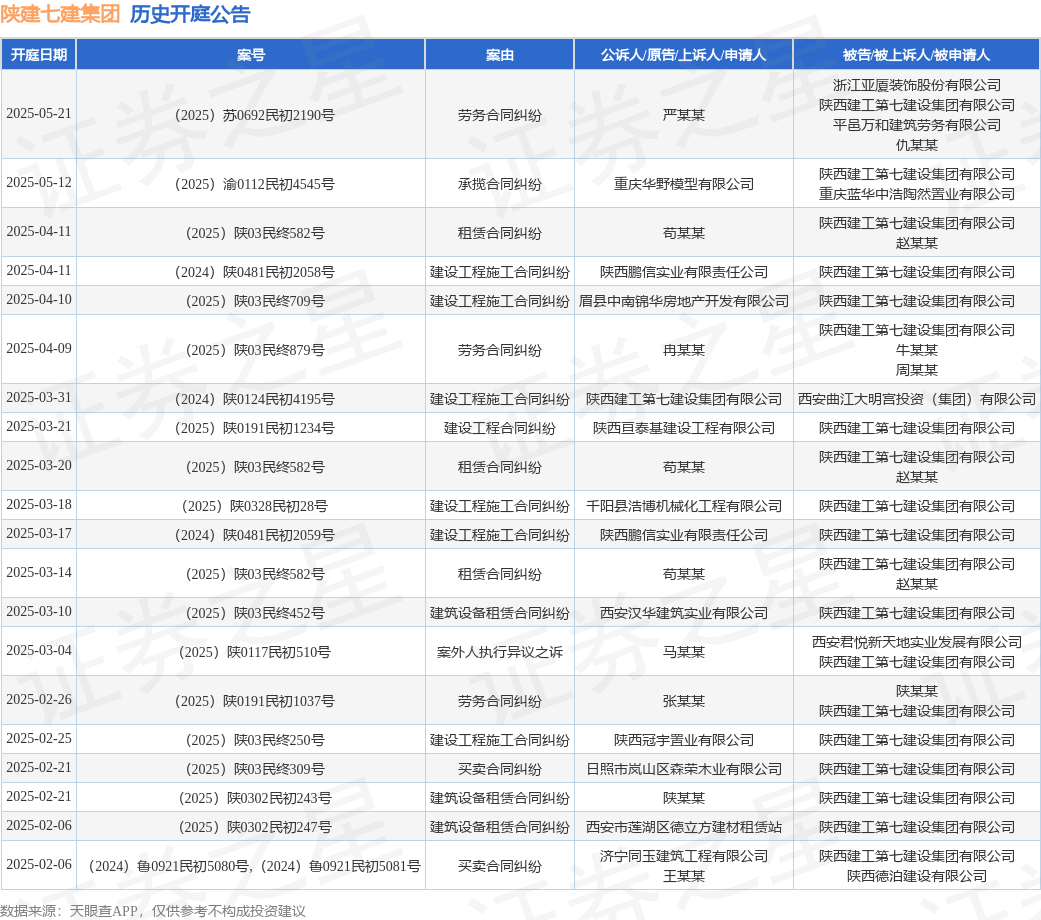Click case numbers 鲁0921民初5080号, 5081号

pyautogui.click(x=254, y=866)
